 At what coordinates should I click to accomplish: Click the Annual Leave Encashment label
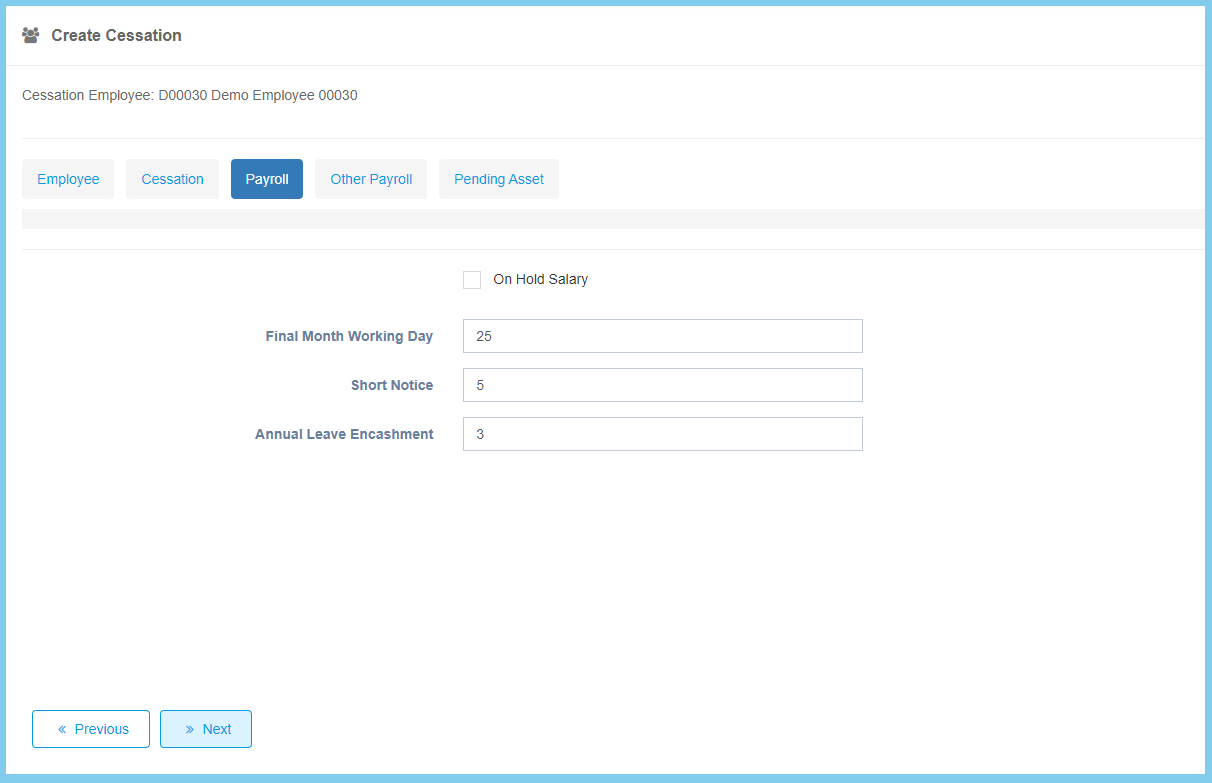point(344,434)
